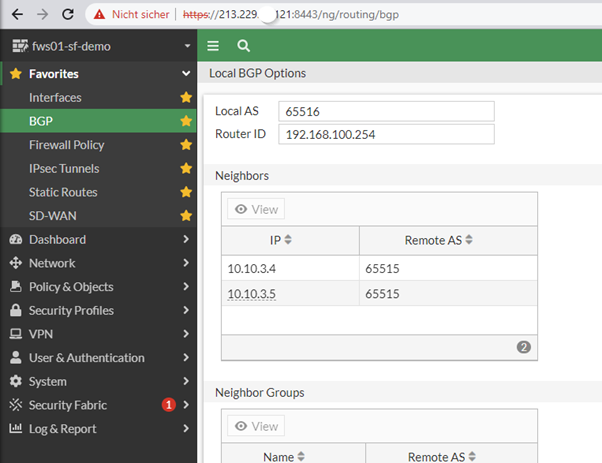Image resolution: width=602 pixels, height=463 pixels.
Task: Click the Neighbor Groups section heading
Action: click(x=260, y=393)
